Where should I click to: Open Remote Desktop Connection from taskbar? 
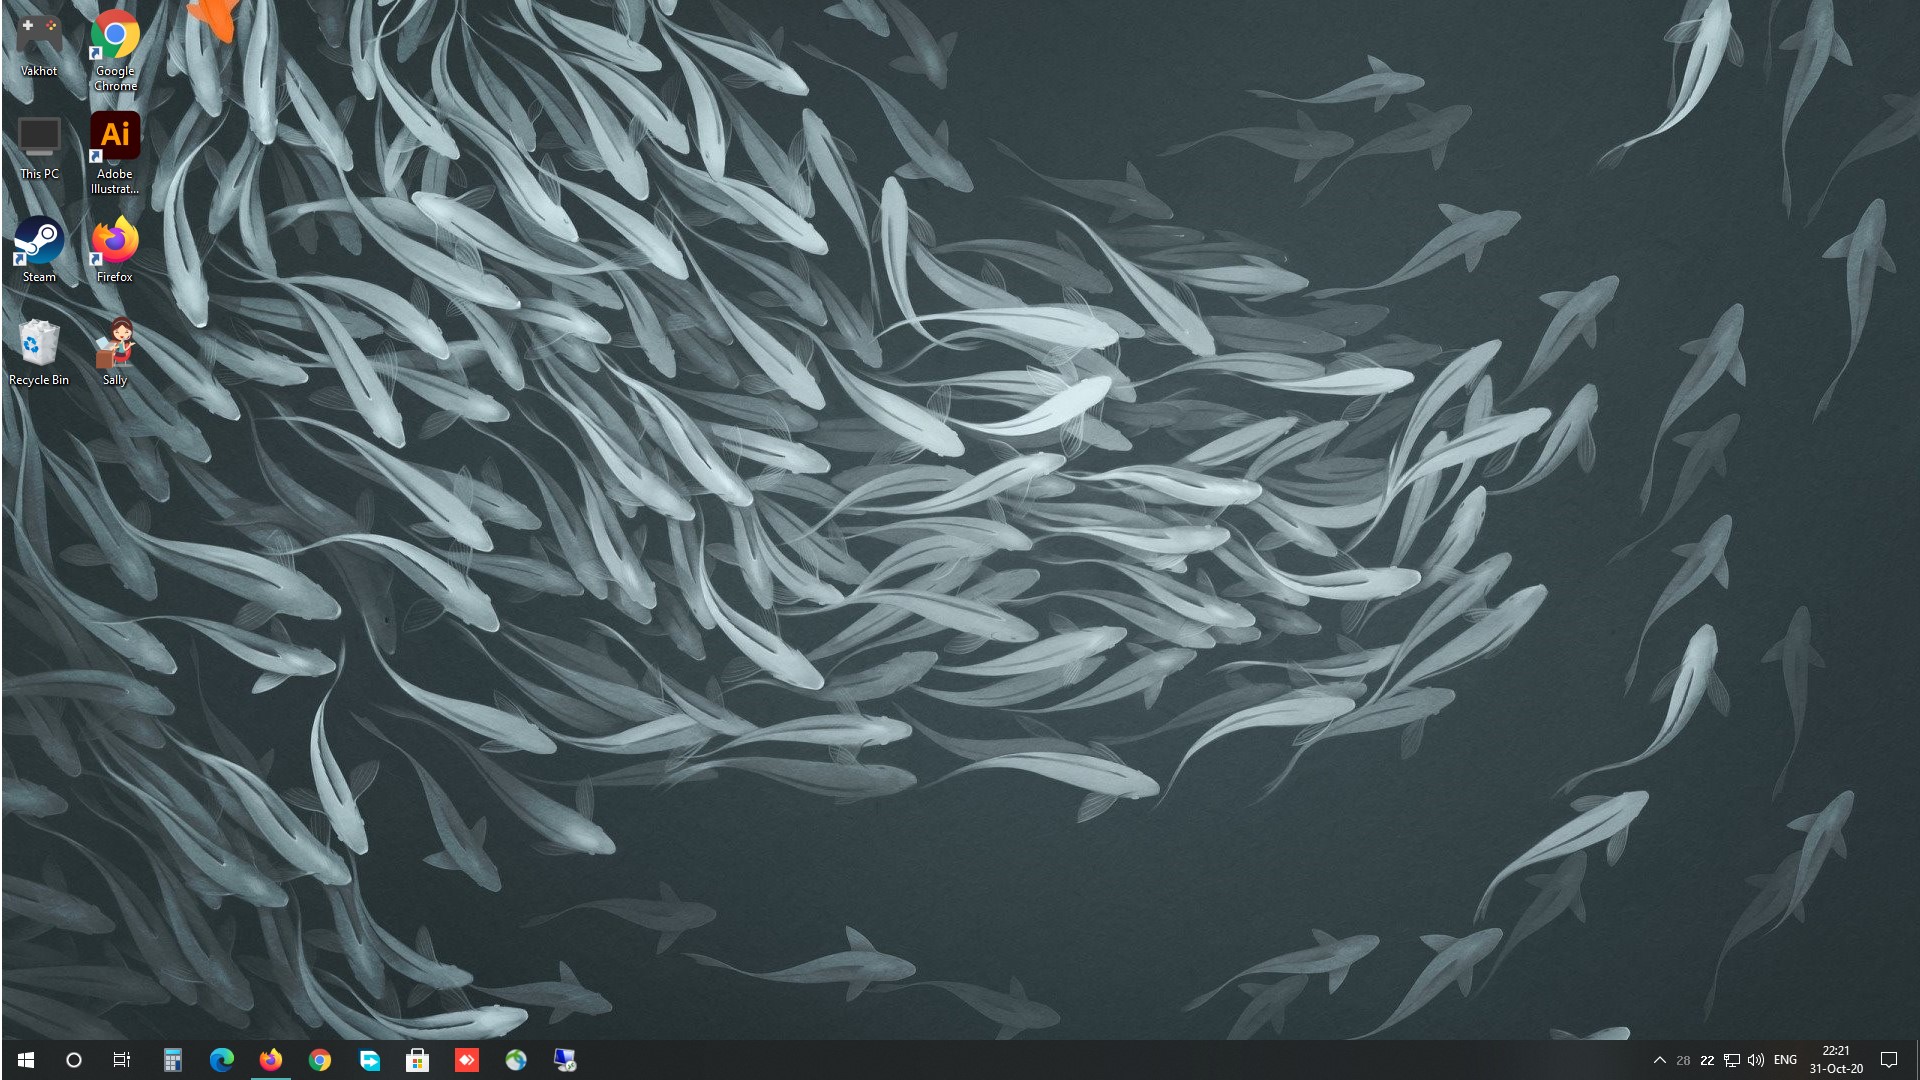tap(565, 1060)
